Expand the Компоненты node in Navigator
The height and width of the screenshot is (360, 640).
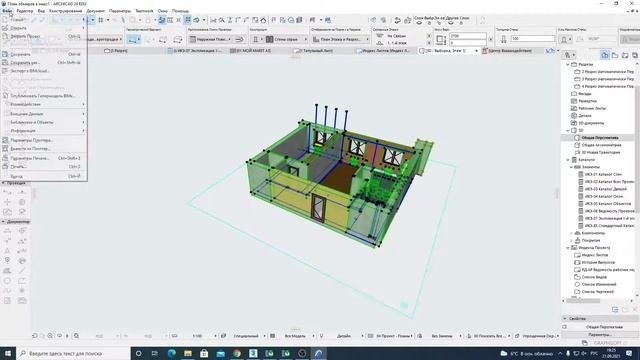click(x=571, y=233)
